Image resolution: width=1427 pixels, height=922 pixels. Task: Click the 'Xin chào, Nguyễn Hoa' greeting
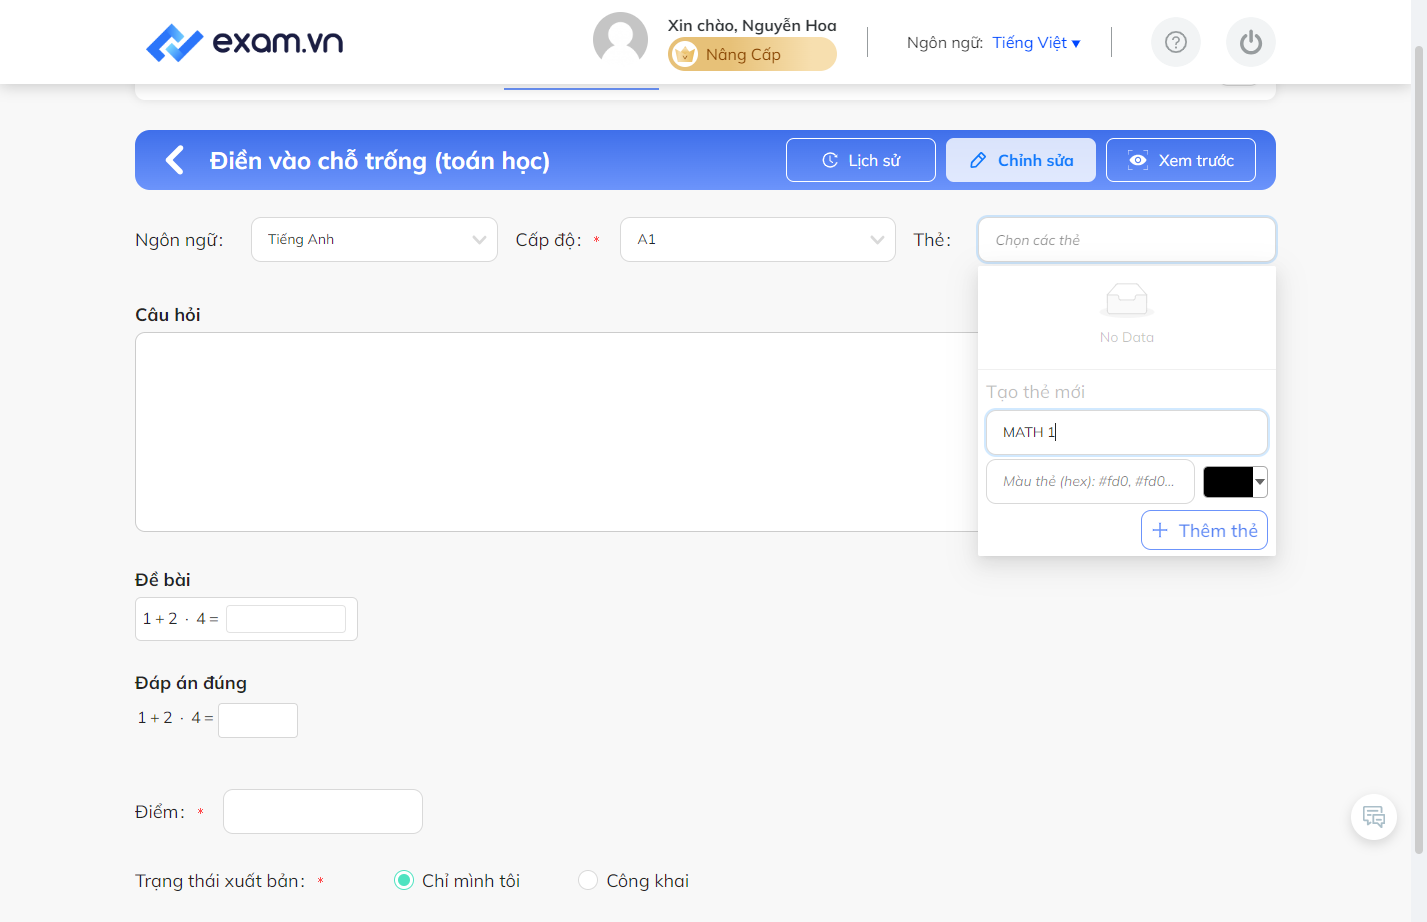click(752, 25)
